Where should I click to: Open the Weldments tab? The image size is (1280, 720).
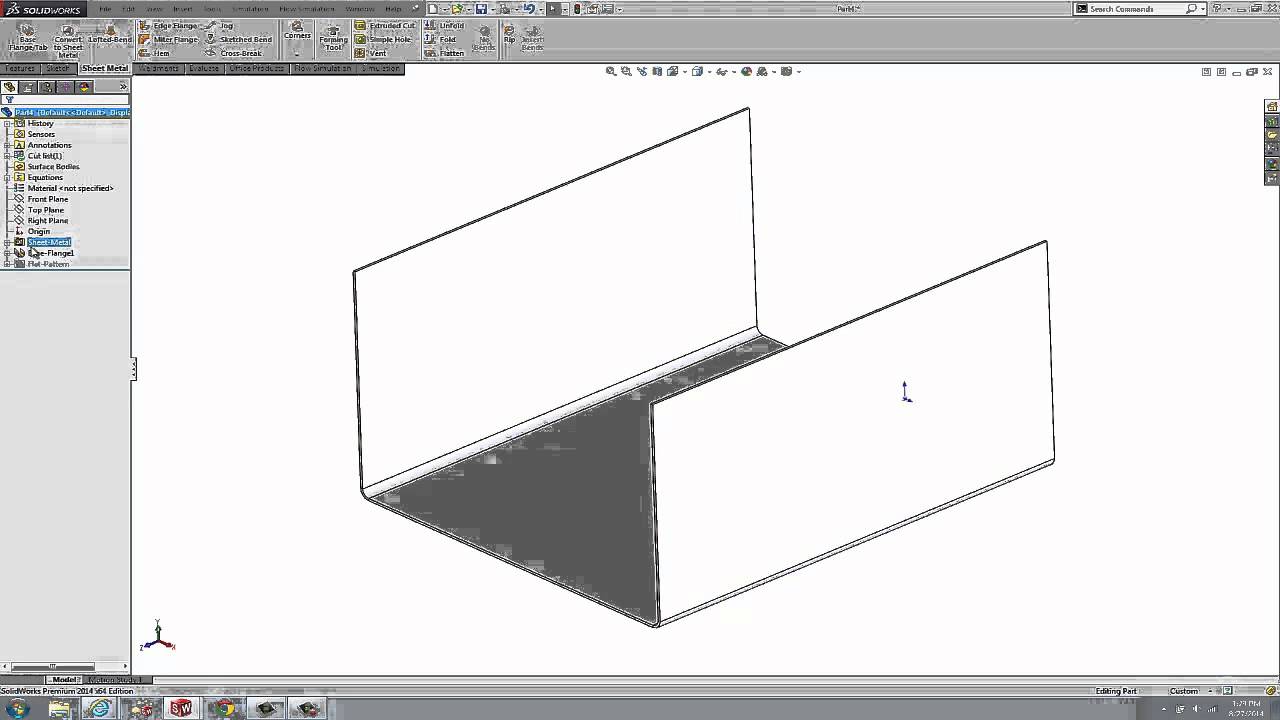[158, 69]
